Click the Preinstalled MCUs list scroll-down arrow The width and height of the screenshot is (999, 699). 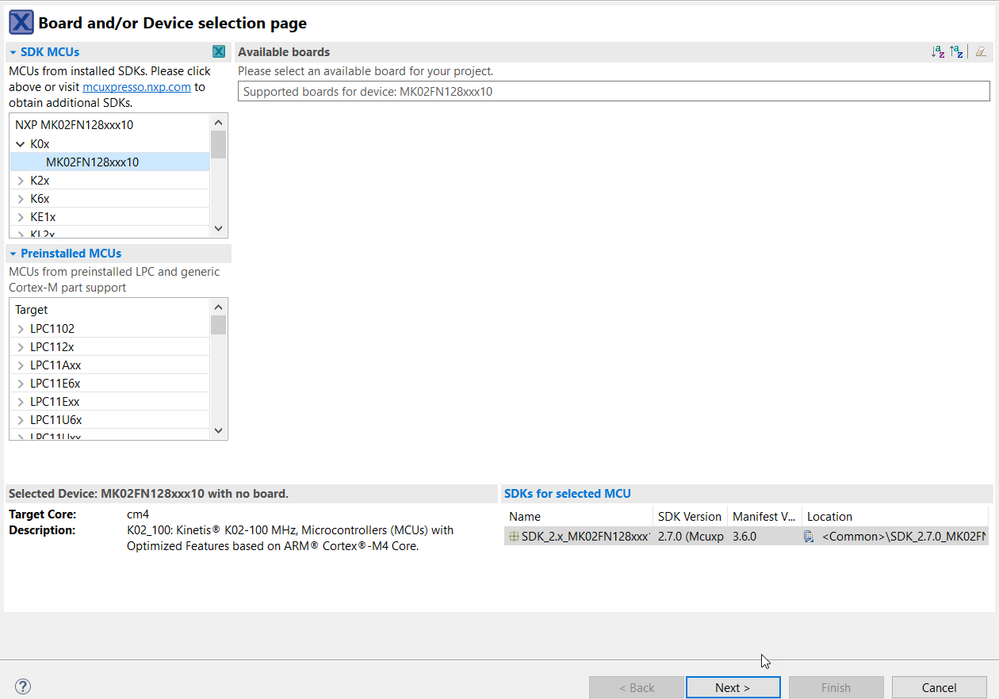click(219, 431)
